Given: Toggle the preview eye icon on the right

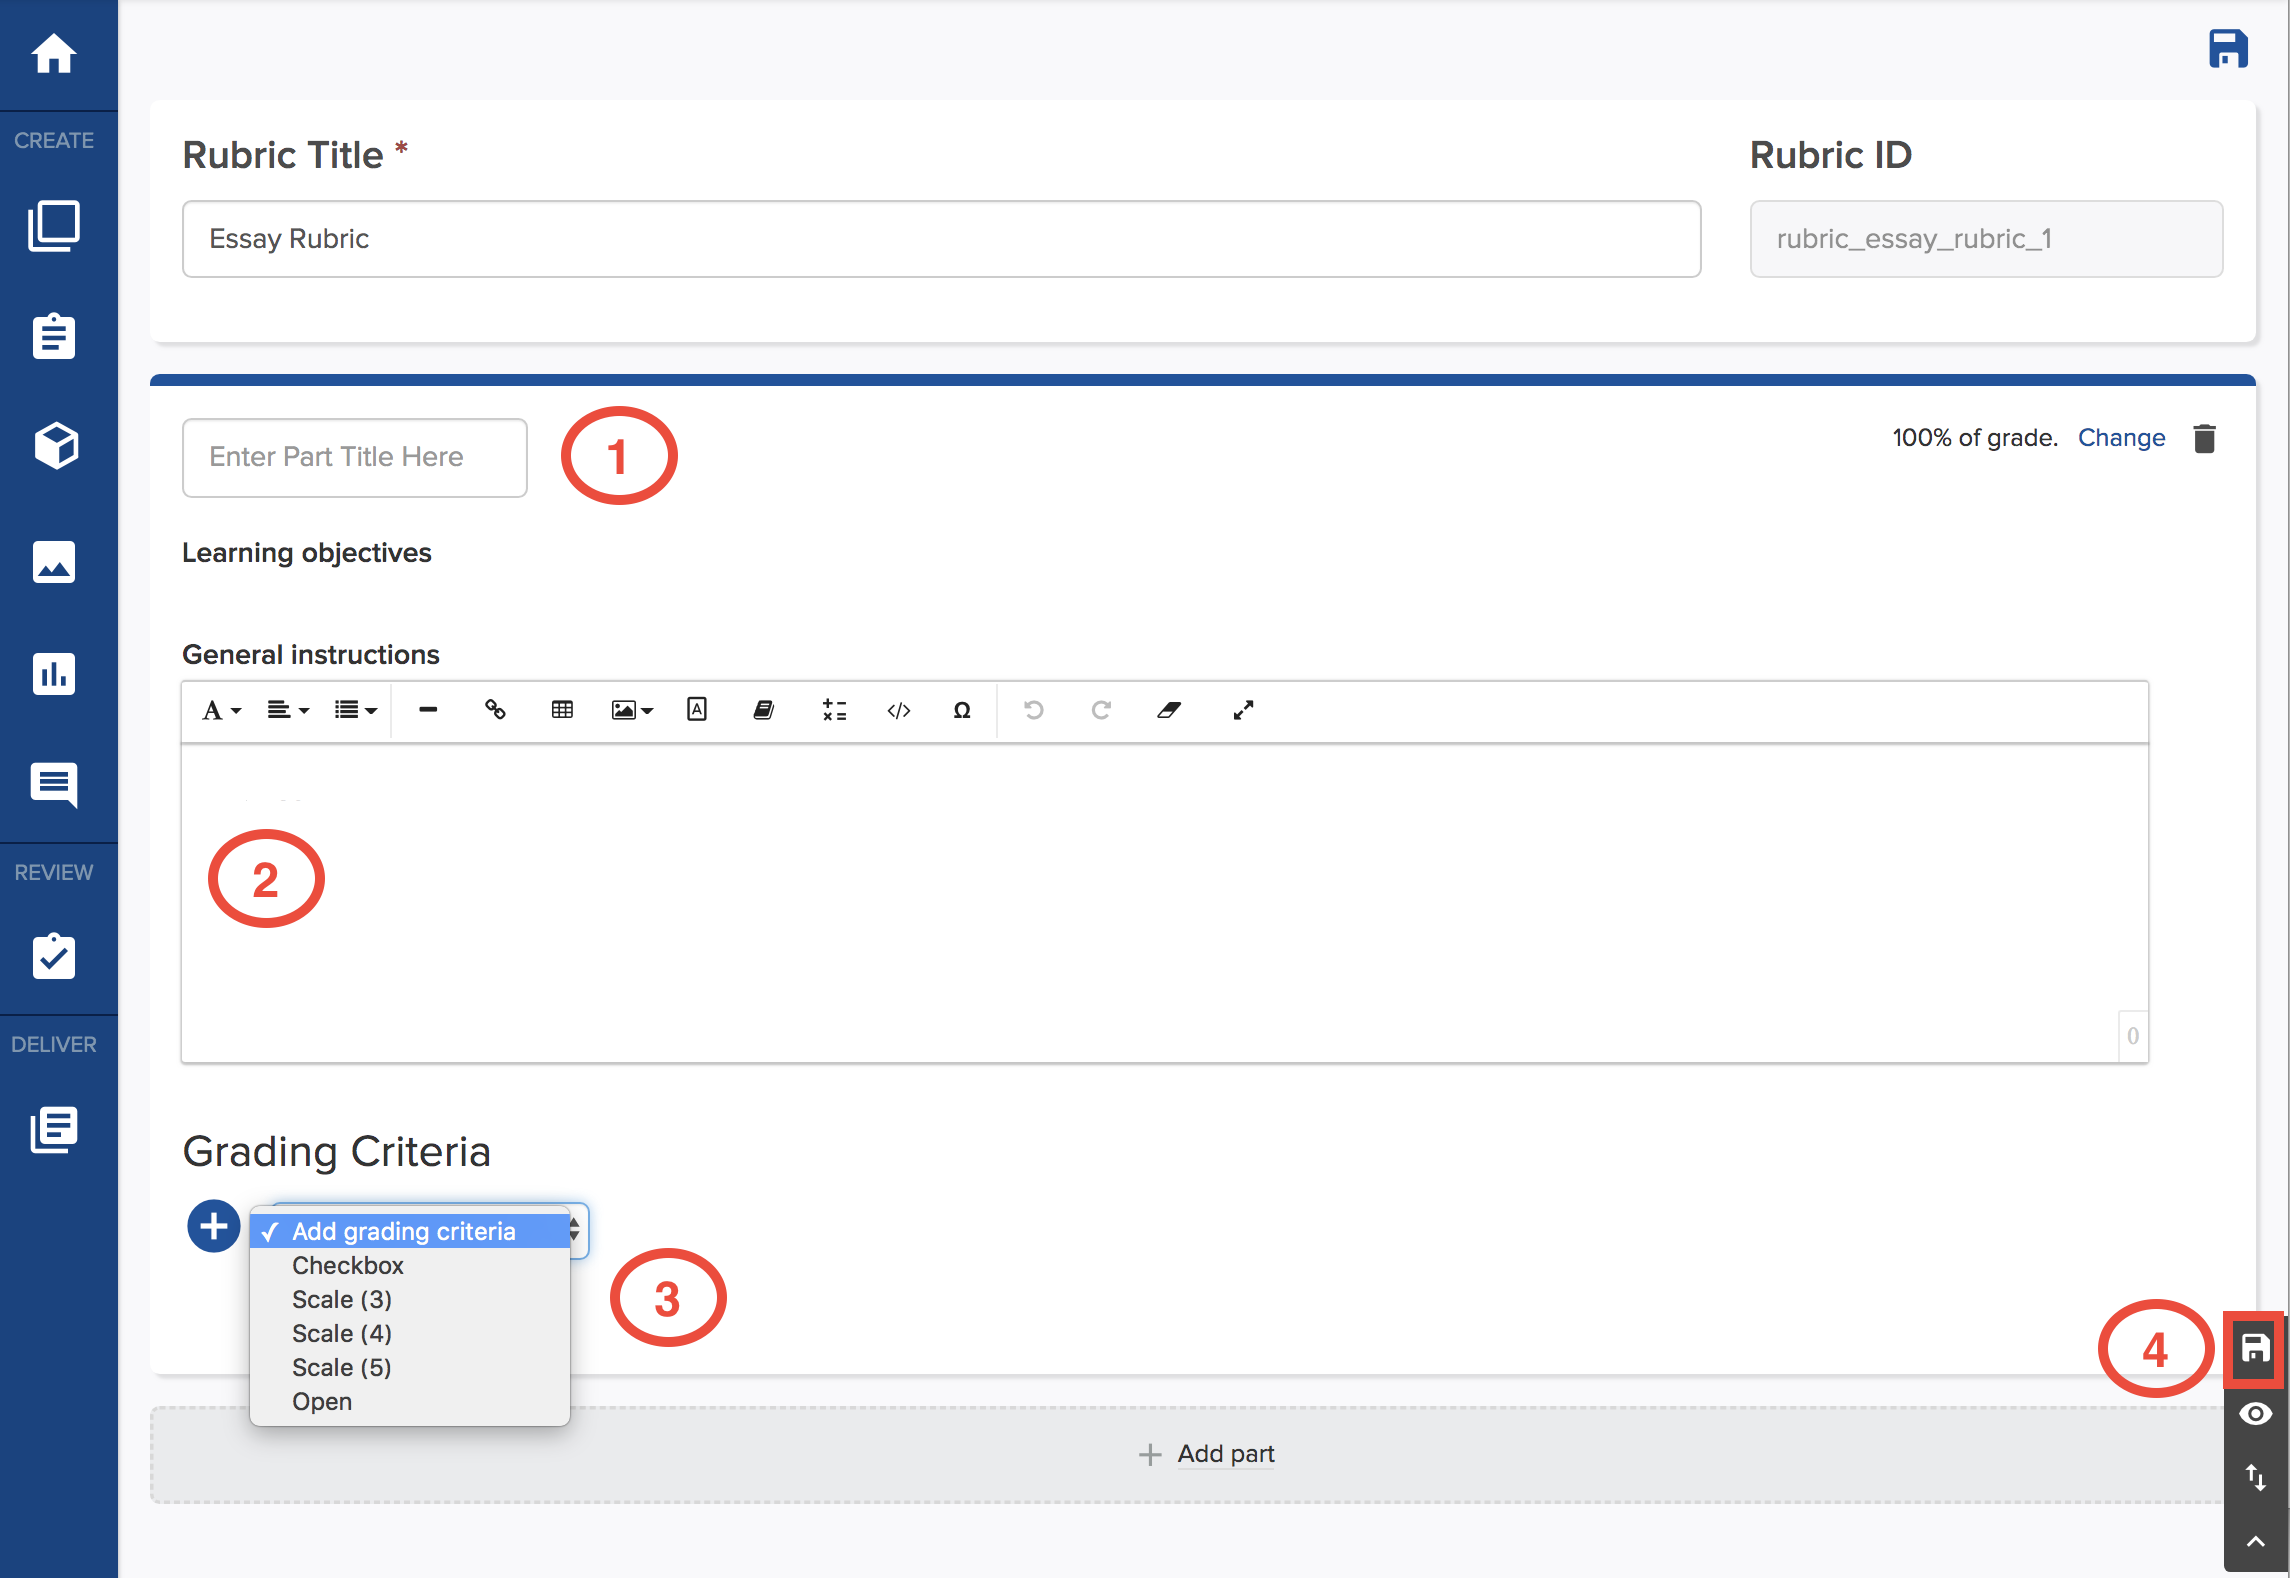Looking at the screenshot, I should [x=2254, y=1413].
